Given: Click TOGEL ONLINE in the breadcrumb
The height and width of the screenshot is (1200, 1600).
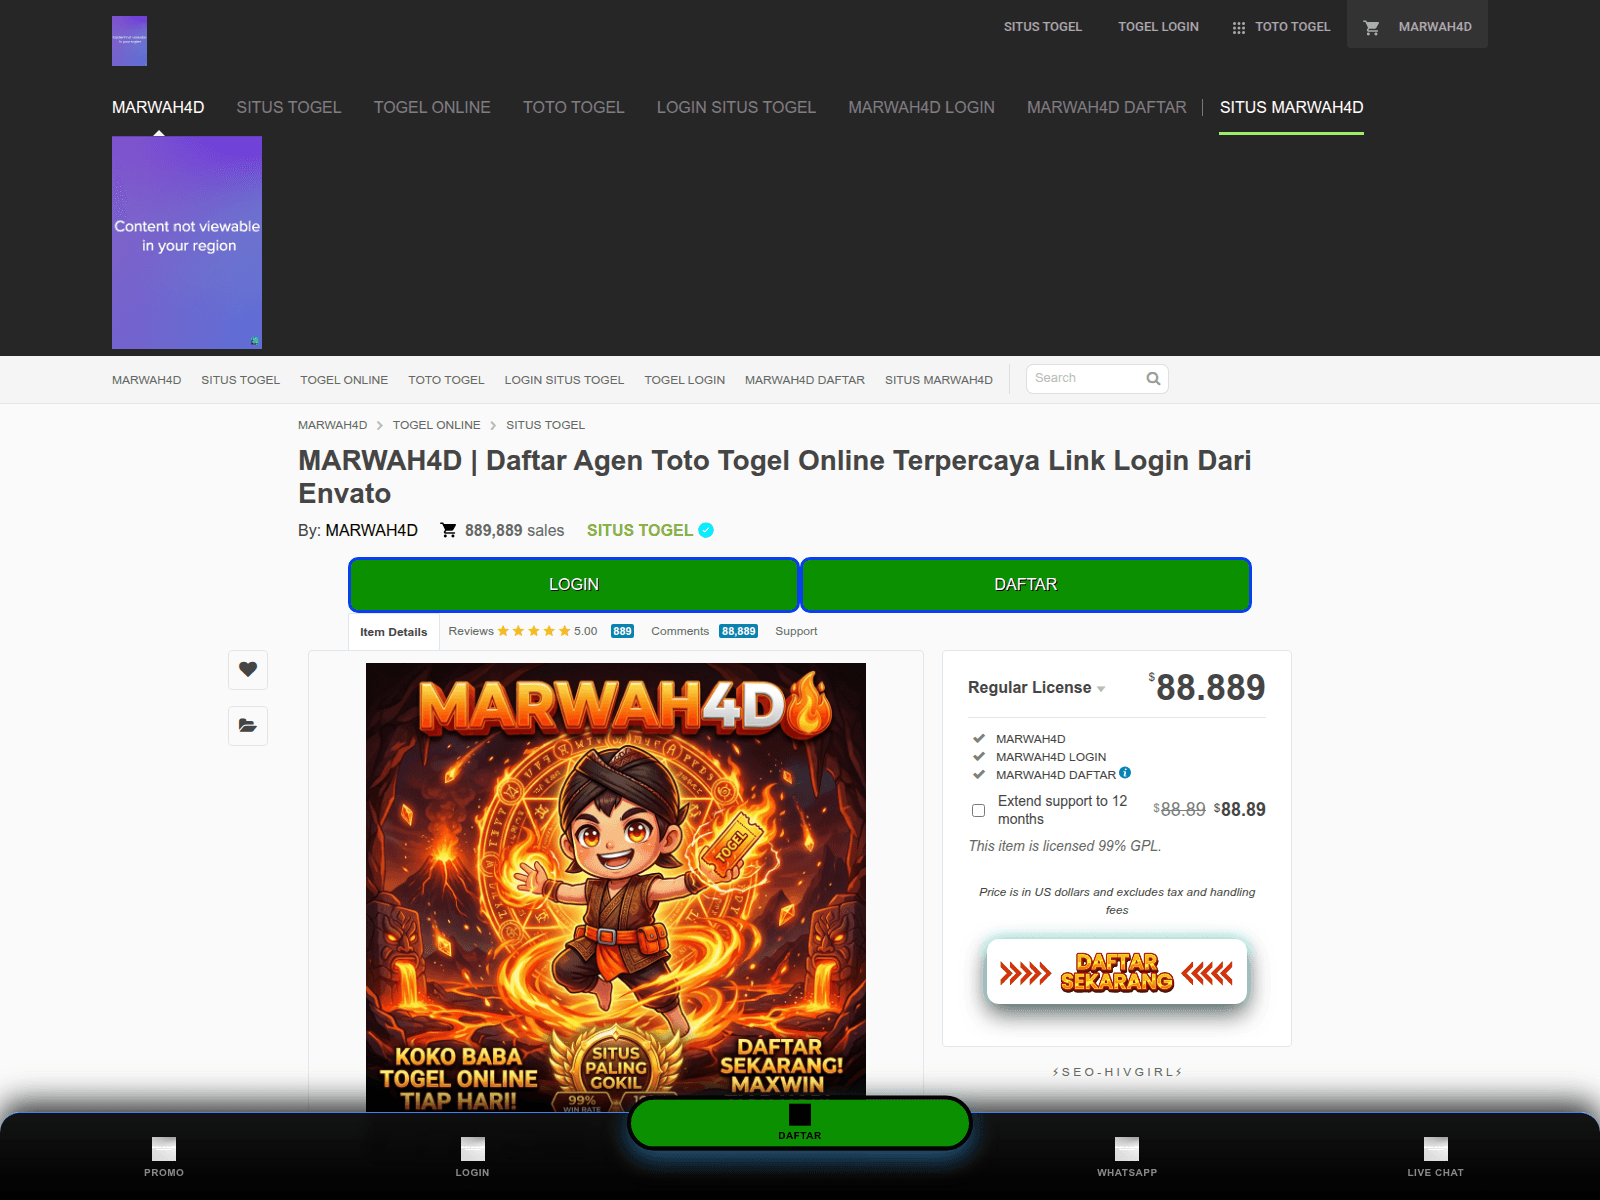Looking at the screenshot, I should click(436, 425).
